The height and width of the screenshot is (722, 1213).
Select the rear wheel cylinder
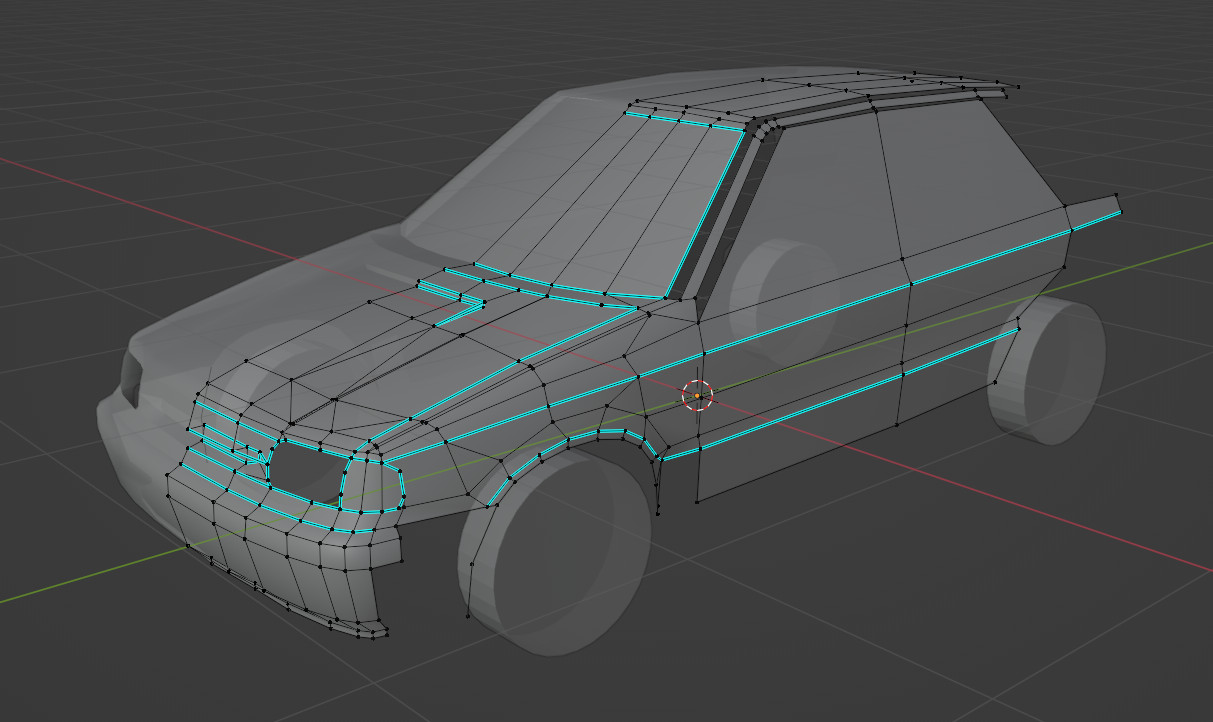click(x=1046, y=371)
